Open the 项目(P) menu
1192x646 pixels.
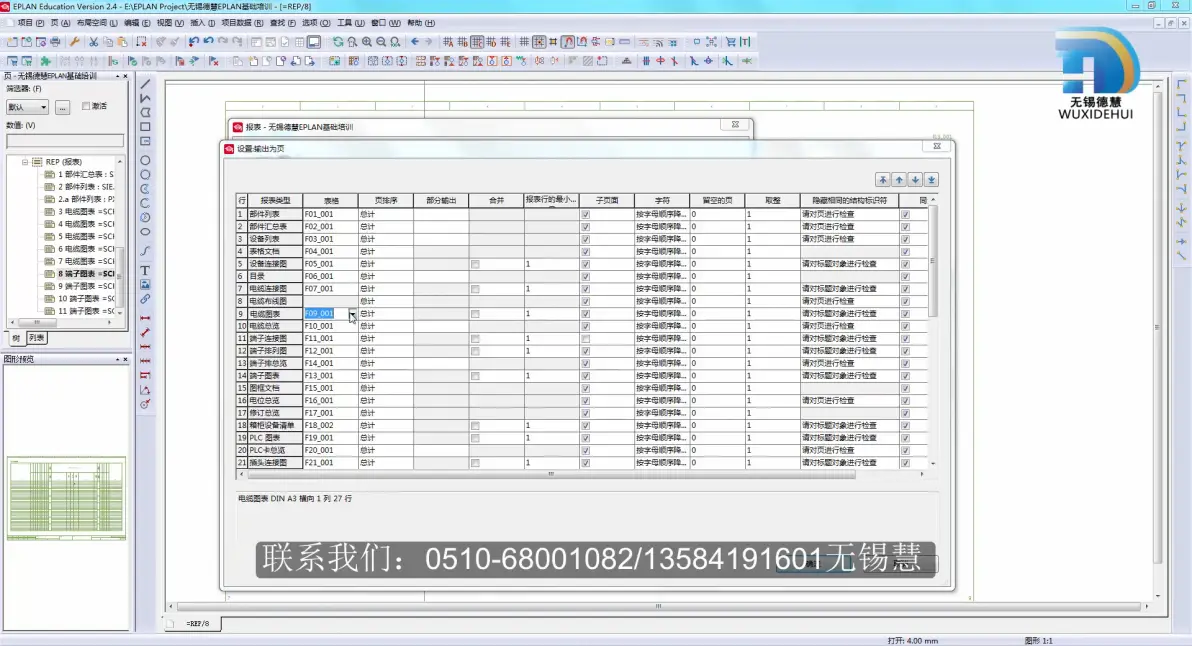(x=31, y=23)
